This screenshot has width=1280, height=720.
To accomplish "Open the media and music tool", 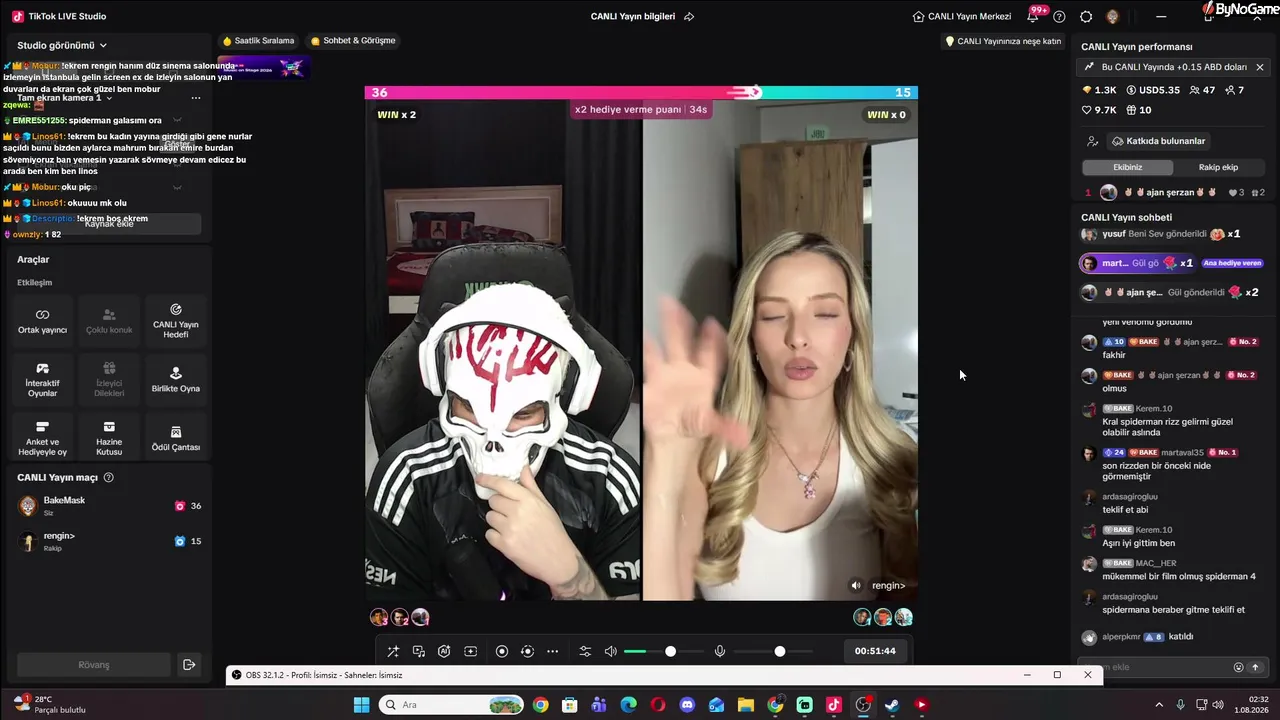I will coord(419,651).
